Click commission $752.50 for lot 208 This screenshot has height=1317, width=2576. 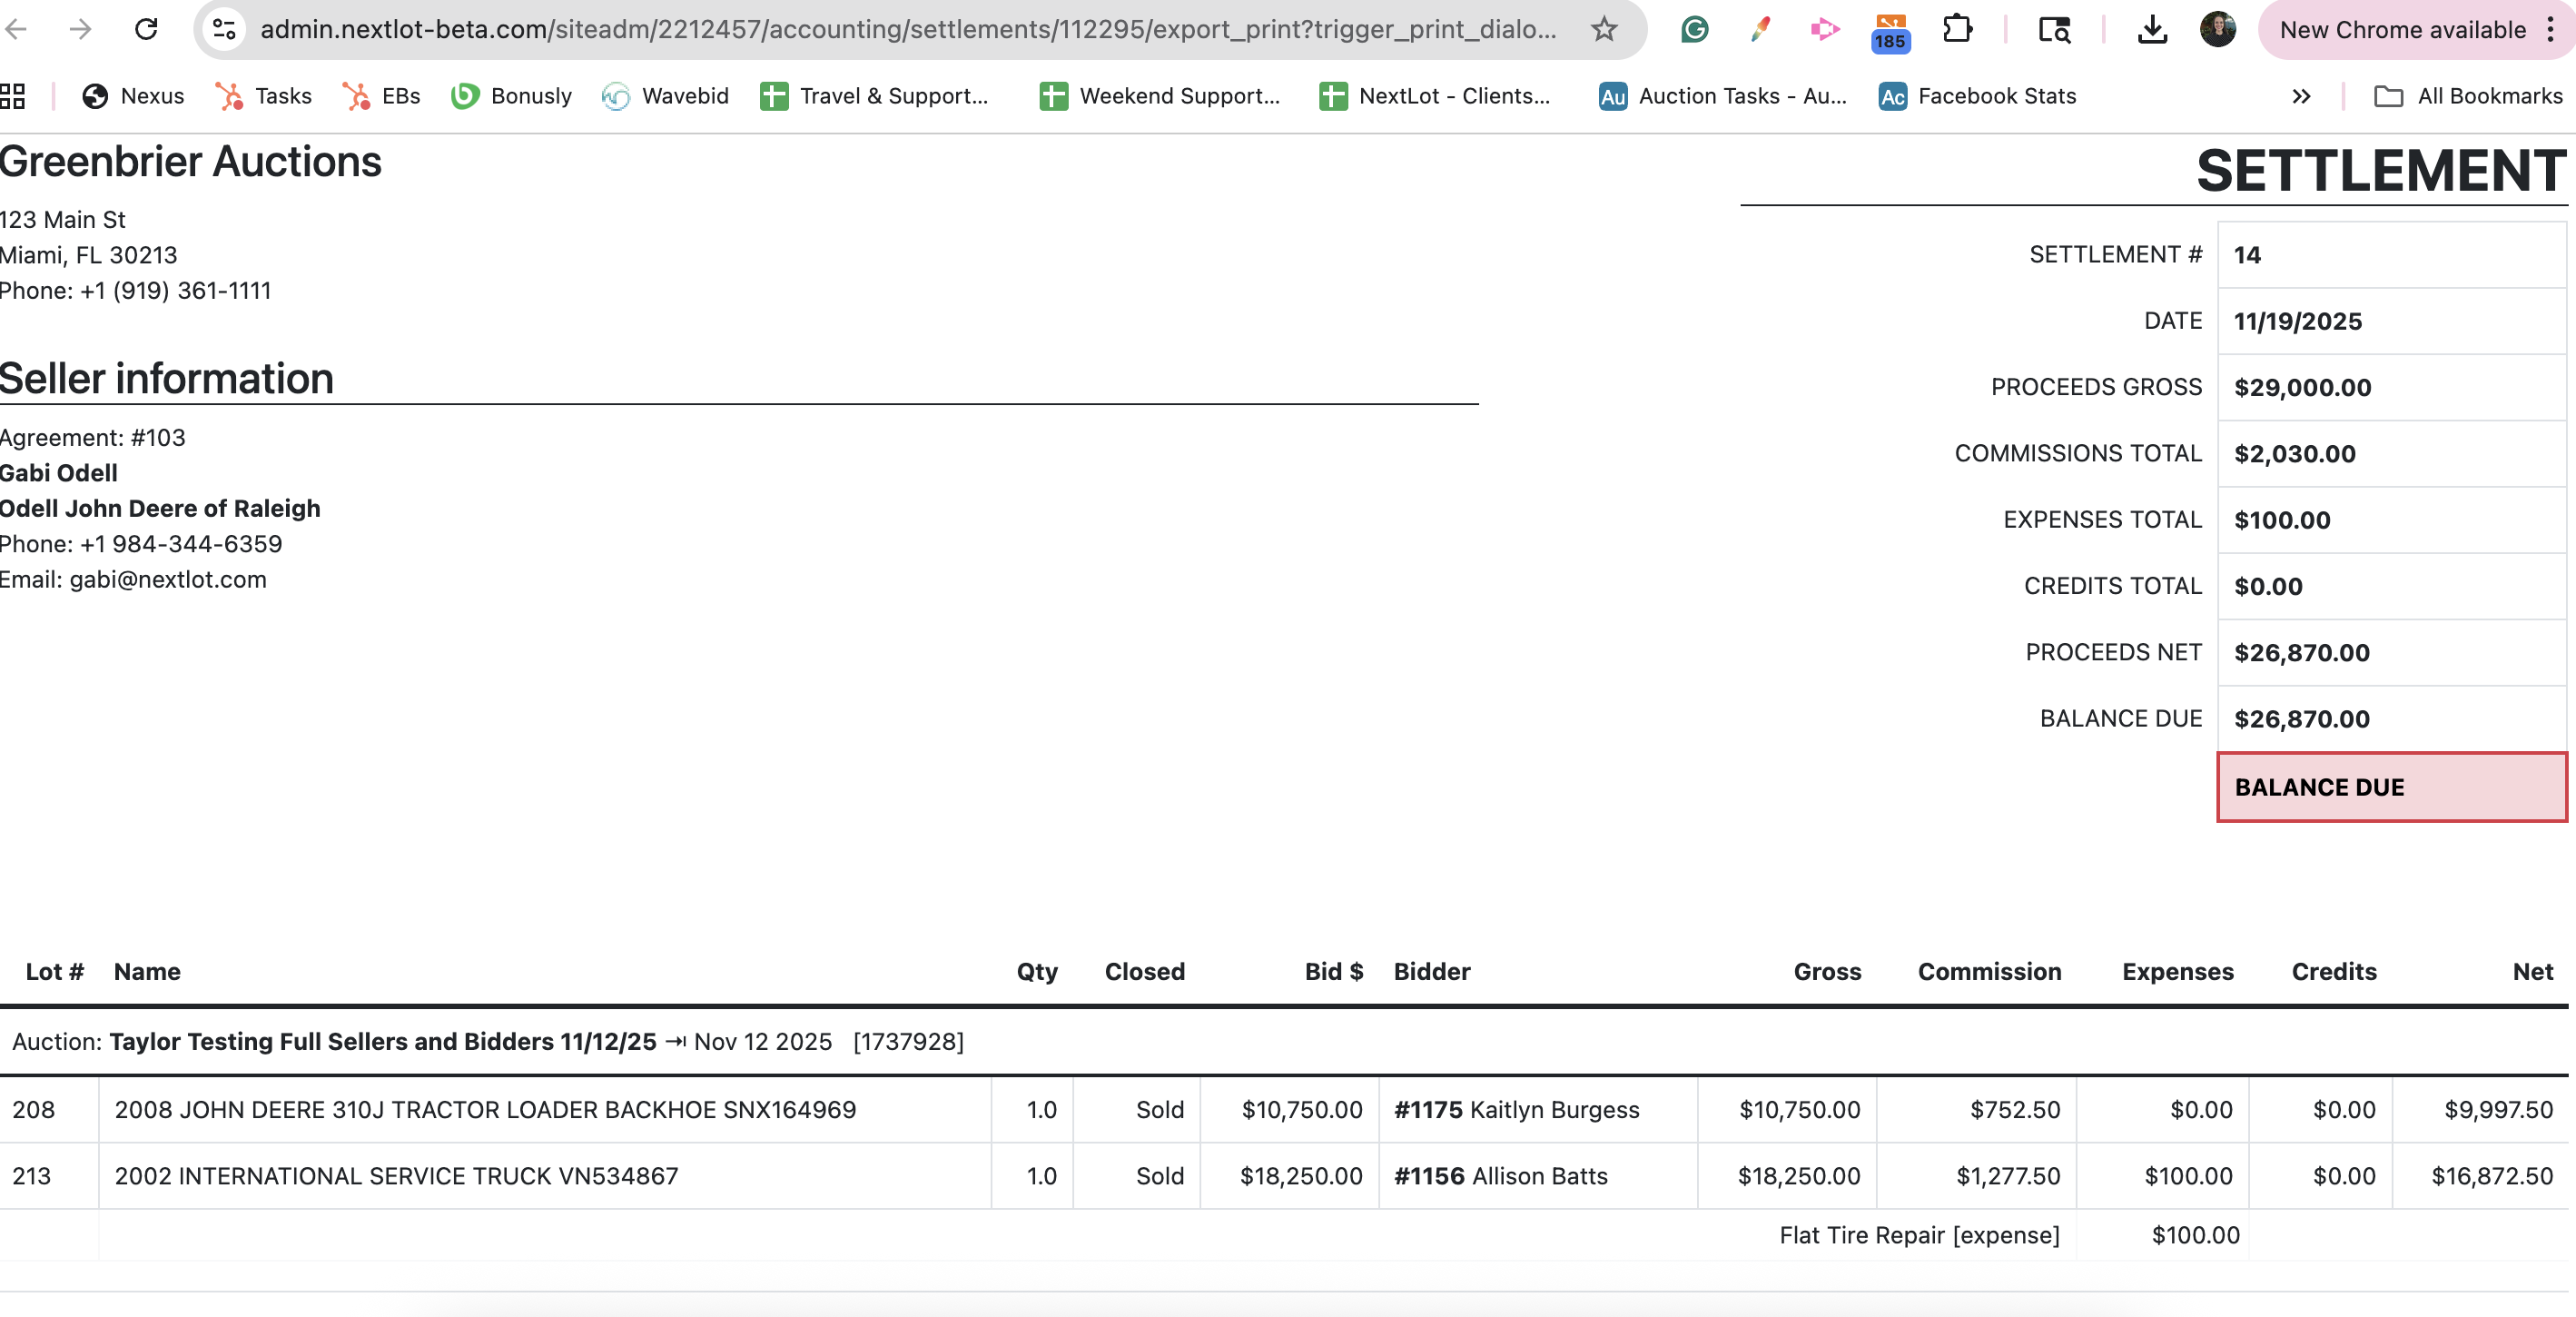(x=2014, y=1110)
